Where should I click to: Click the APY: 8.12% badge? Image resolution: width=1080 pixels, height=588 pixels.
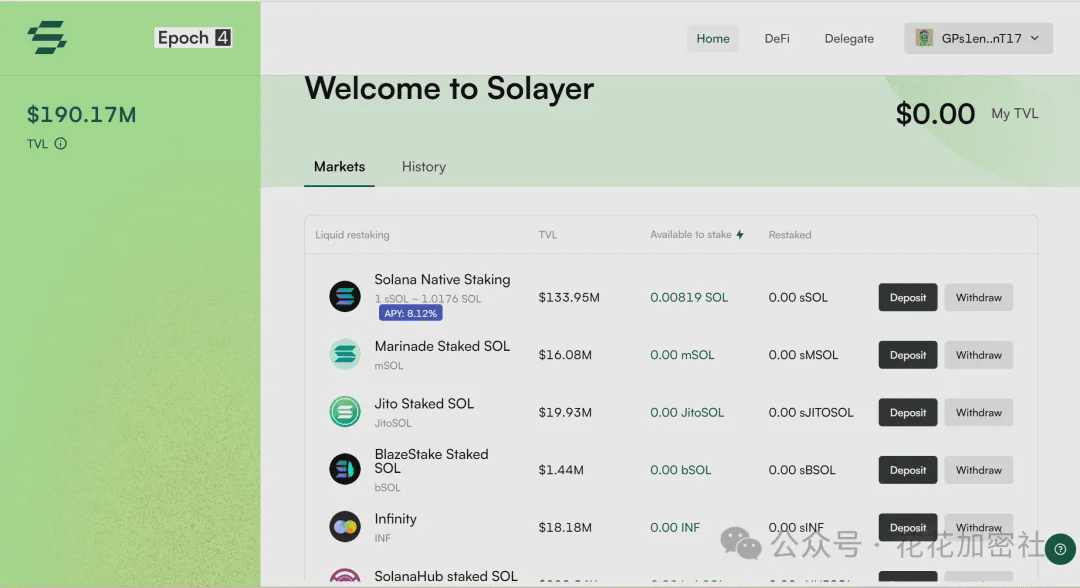(x=411, y=313)
